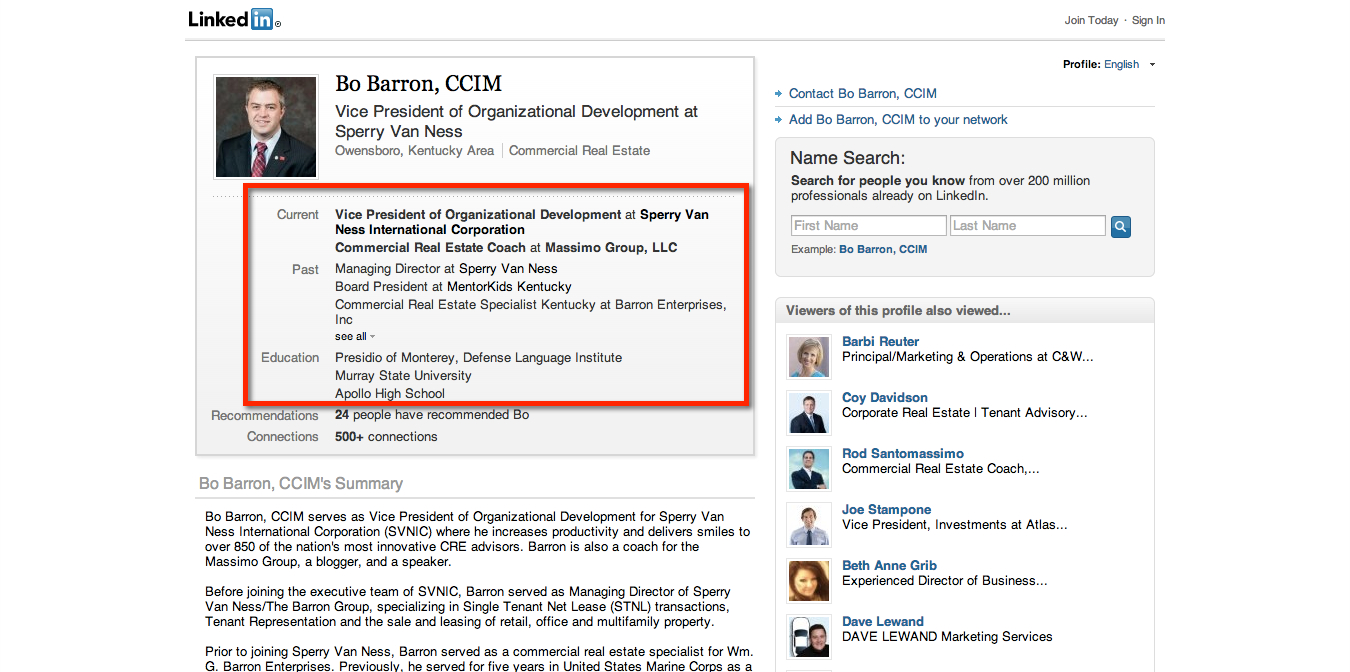Click the name search magnifier button
Screen dimensions: 1350x672
coord(1121,226)
